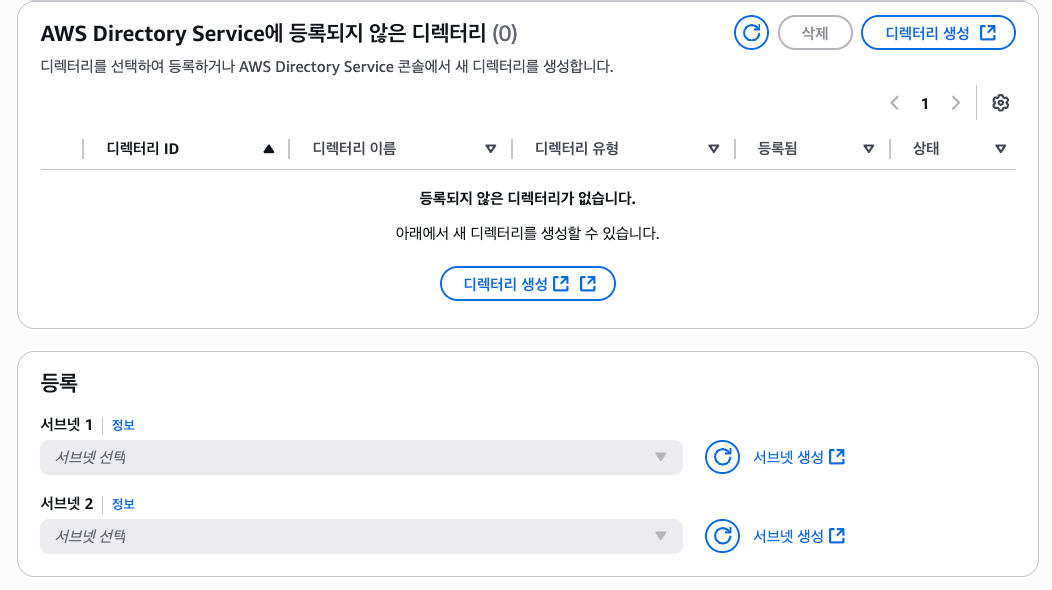Viewport: 1052px width, 590px height.
Task: Click 디렉터리 생성 button in empty table
Action: [527, 284]
